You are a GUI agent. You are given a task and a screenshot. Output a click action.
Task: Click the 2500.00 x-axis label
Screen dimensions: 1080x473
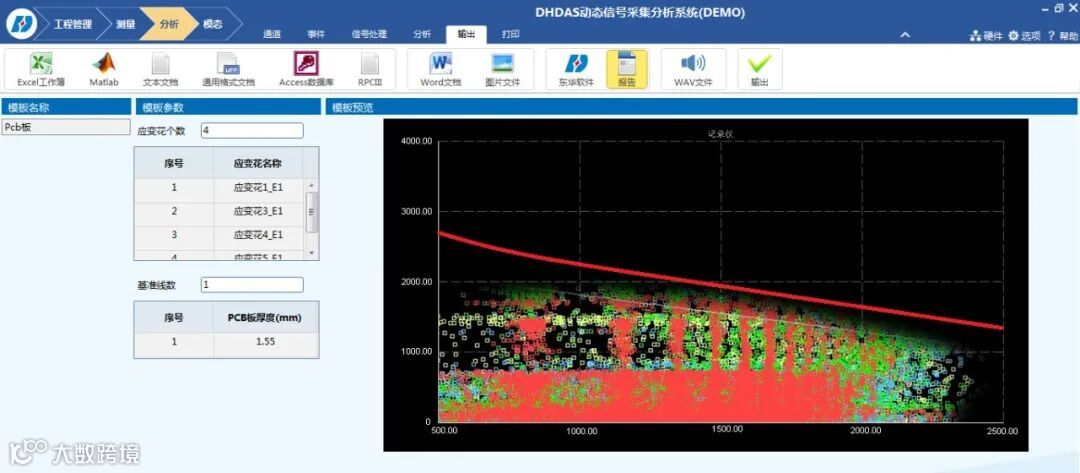1002,430
